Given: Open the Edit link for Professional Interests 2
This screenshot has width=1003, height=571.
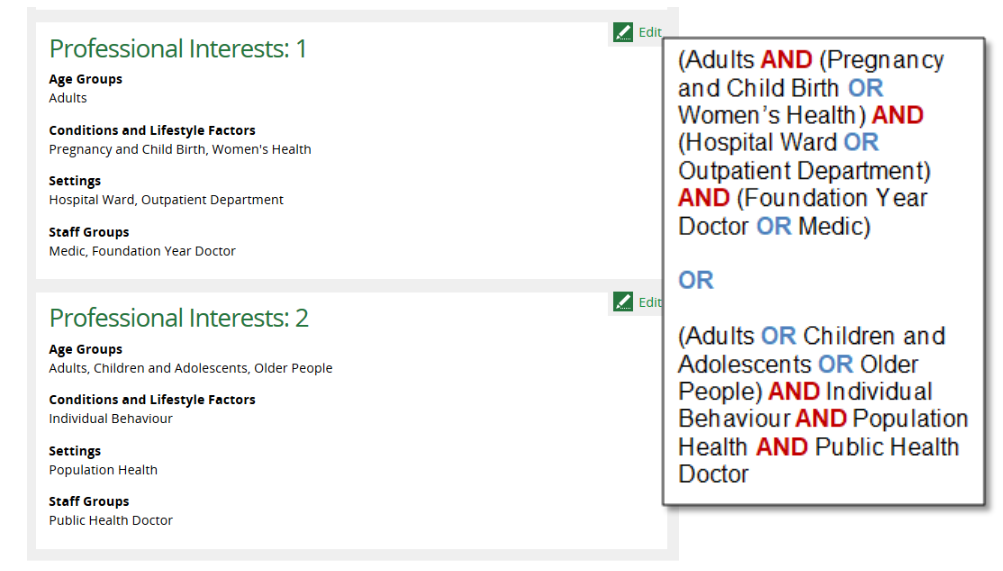Looking at the screenshot, I should 649,302.
